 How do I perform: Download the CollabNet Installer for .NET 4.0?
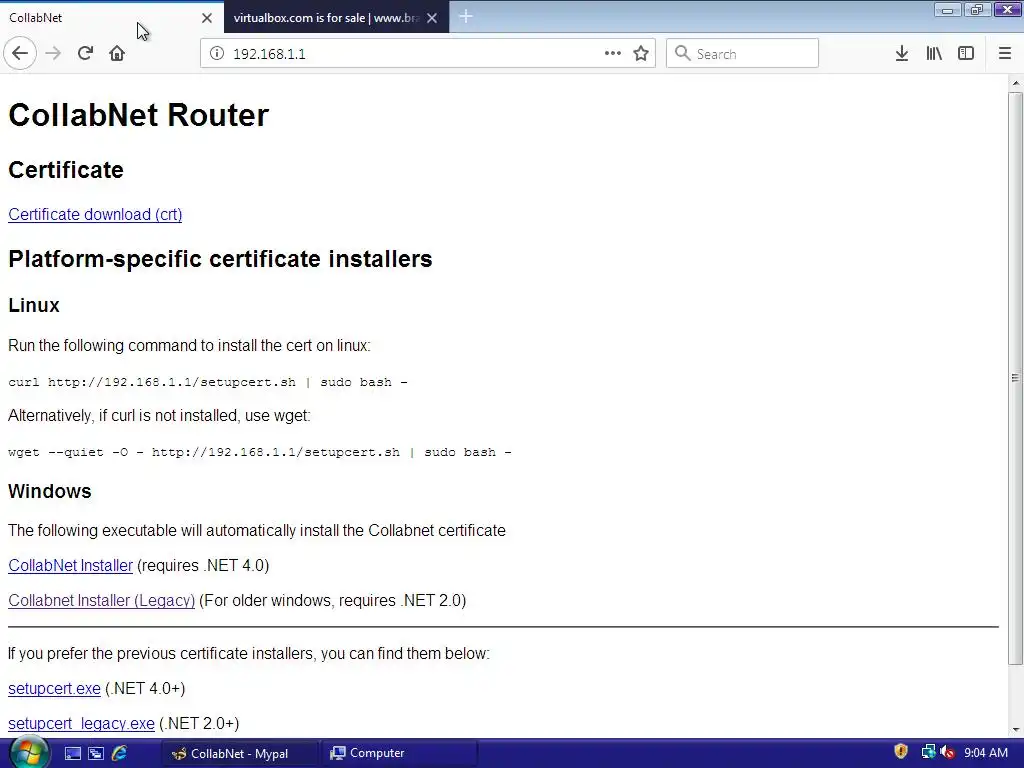71,566
